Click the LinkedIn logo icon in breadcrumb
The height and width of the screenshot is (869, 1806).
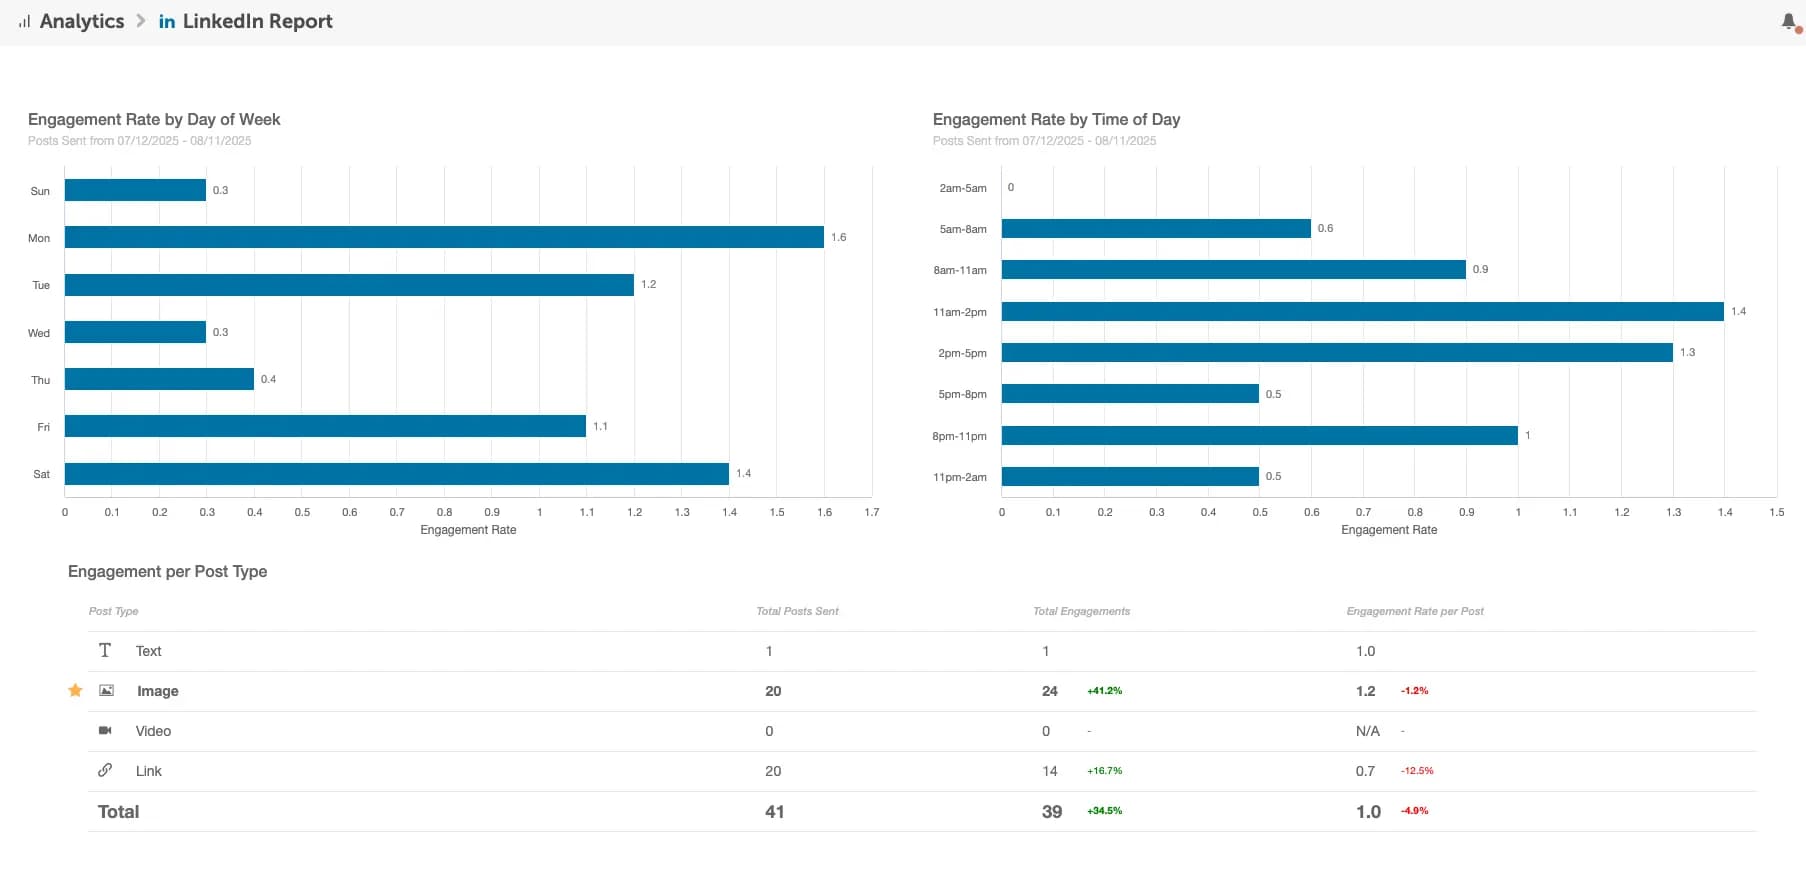coord(167,21)
